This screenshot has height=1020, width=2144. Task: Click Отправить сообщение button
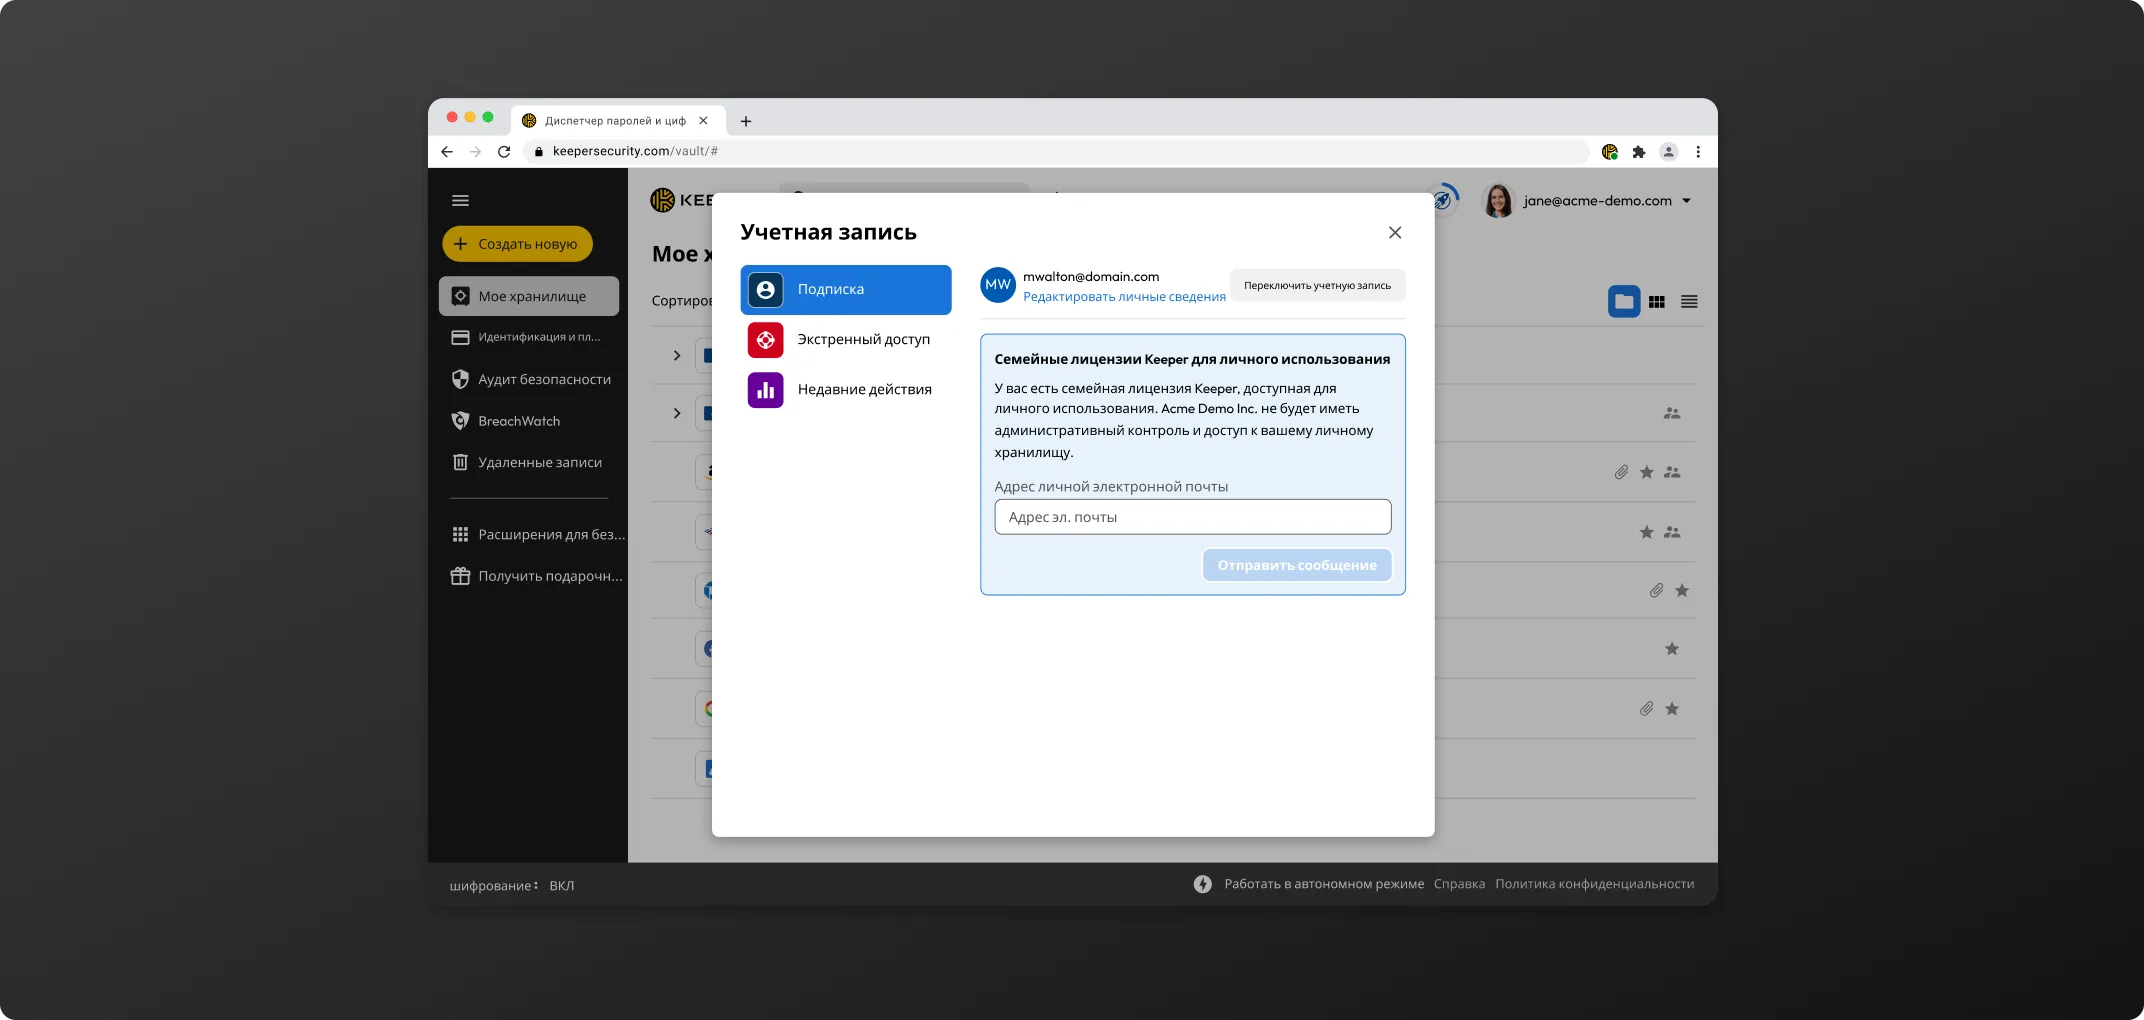1296,565
